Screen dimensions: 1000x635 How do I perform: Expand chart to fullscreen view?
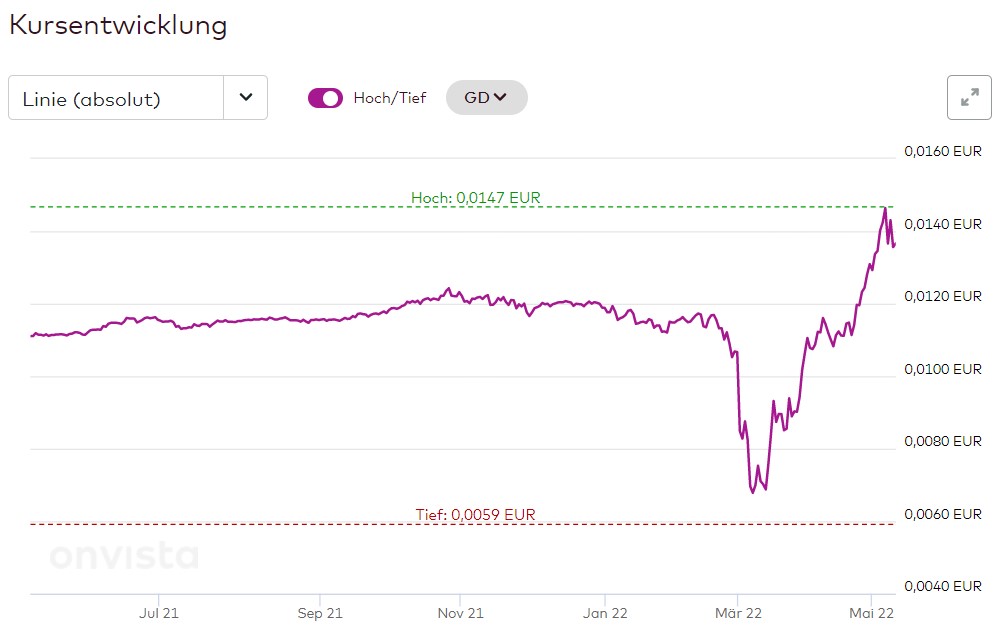coord(968,97)
